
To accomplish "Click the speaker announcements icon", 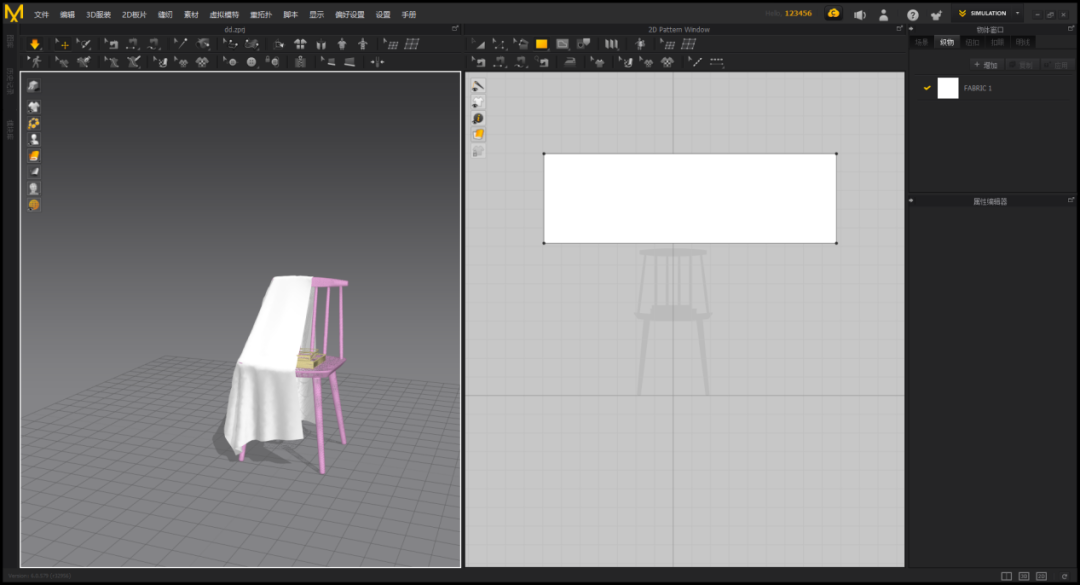I will [x=859, y=15].
